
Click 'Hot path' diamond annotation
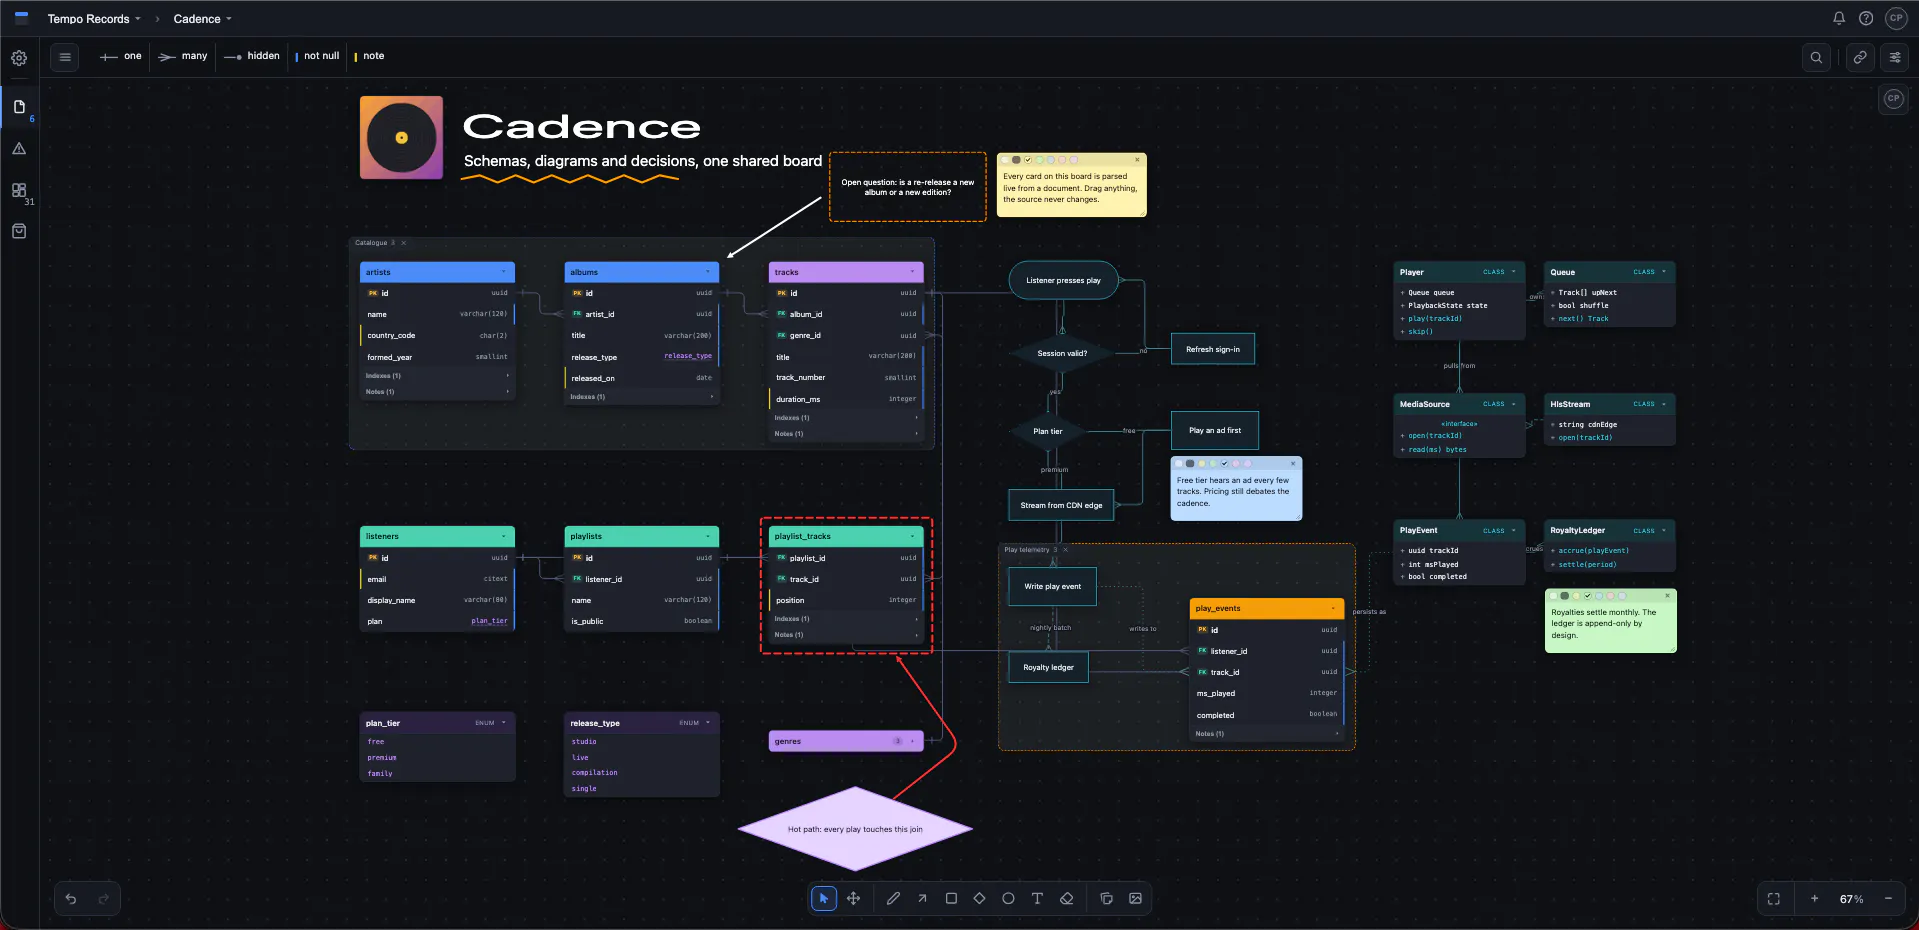(x=855, y=829)
